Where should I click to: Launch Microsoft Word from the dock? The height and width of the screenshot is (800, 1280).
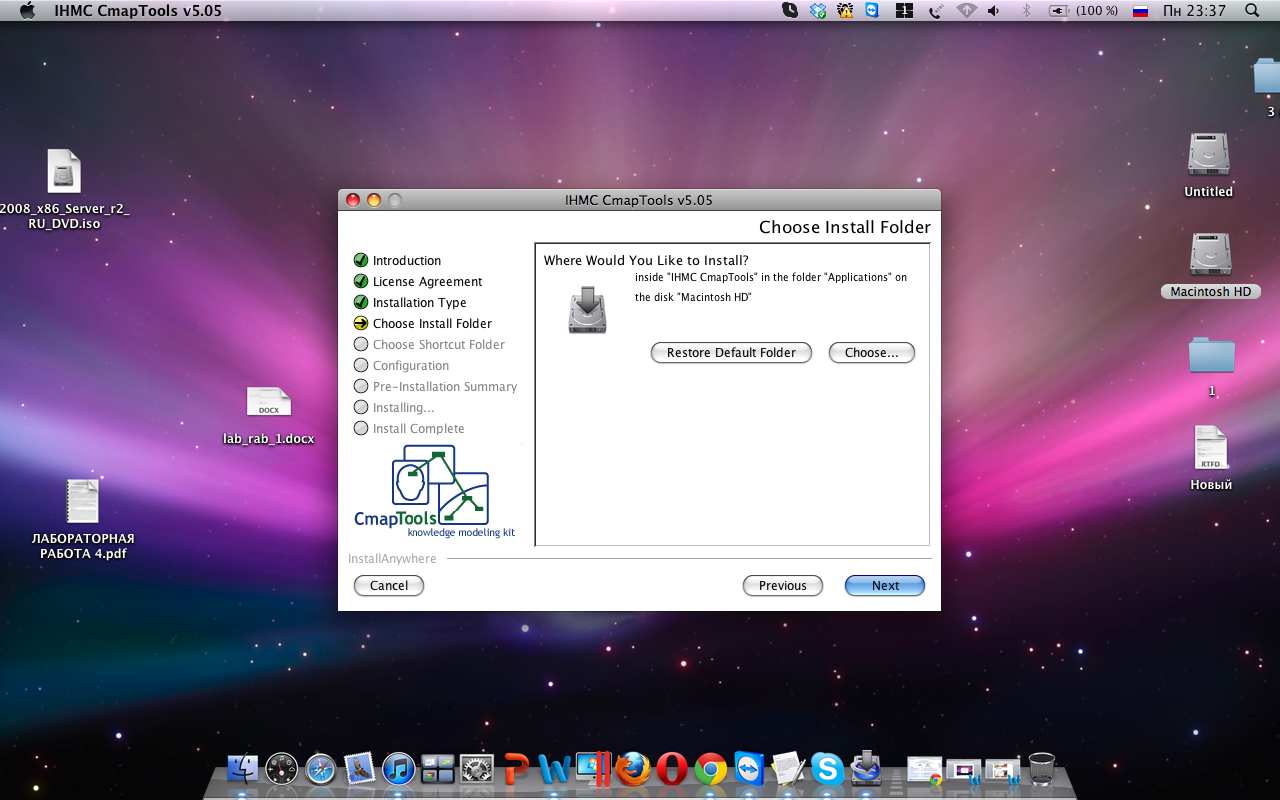[x=554, y=768]
